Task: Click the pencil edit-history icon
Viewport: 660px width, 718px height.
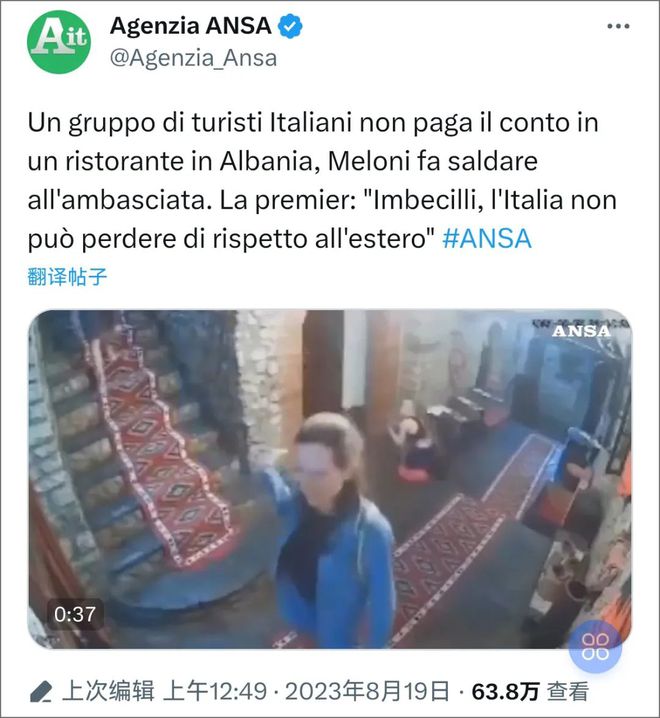Action: coord(41,691)
